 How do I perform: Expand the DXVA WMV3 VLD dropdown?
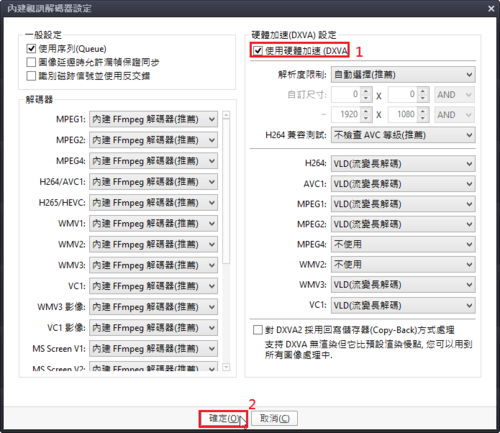tap(403, 285)
